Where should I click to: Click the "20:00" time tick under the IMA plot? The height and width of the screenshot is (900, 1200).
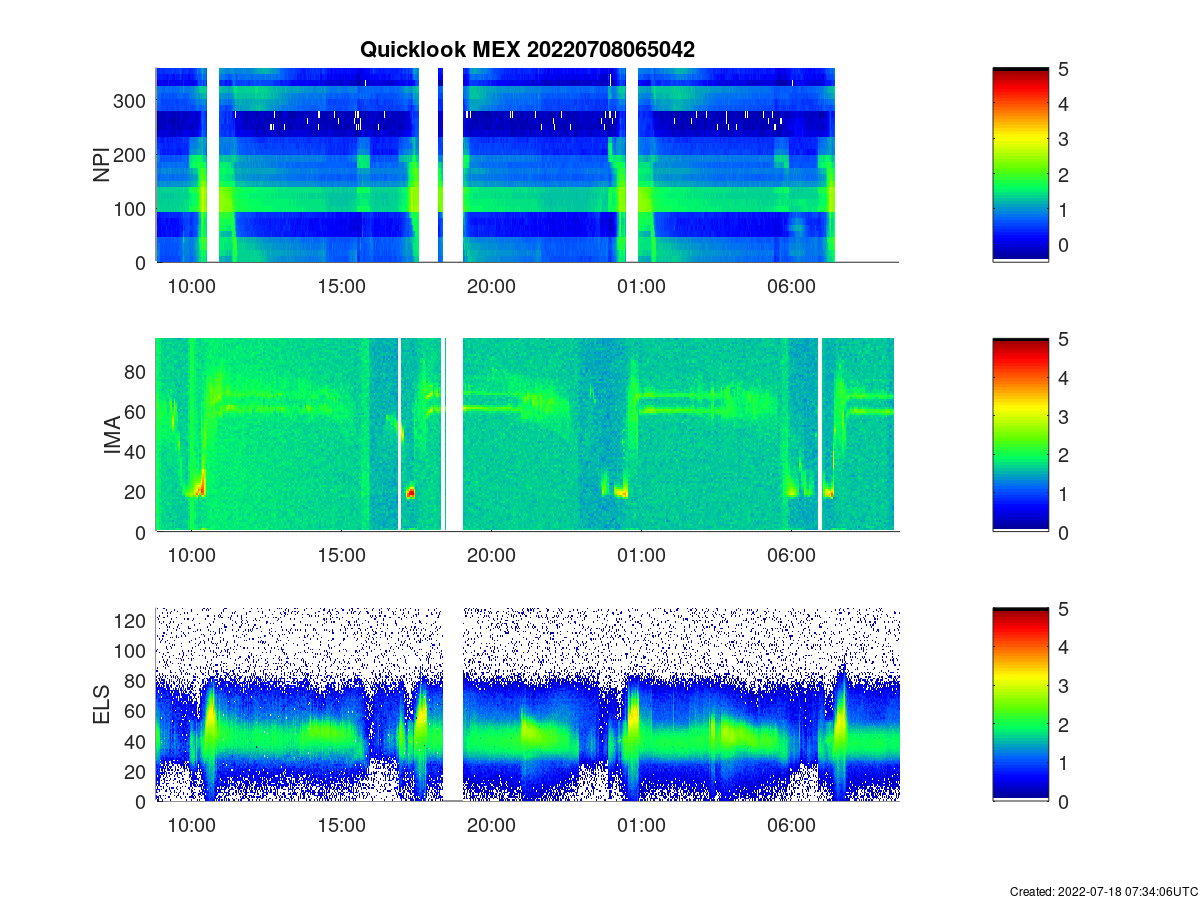pos(491,556)
